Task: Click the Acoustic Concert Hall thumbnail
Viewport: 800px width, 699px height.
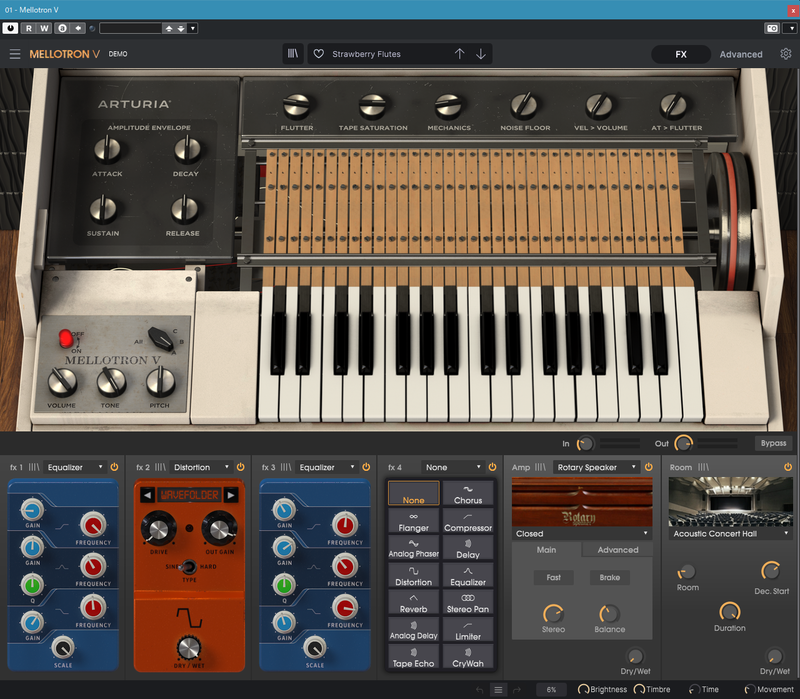Action: click(731, 502)
